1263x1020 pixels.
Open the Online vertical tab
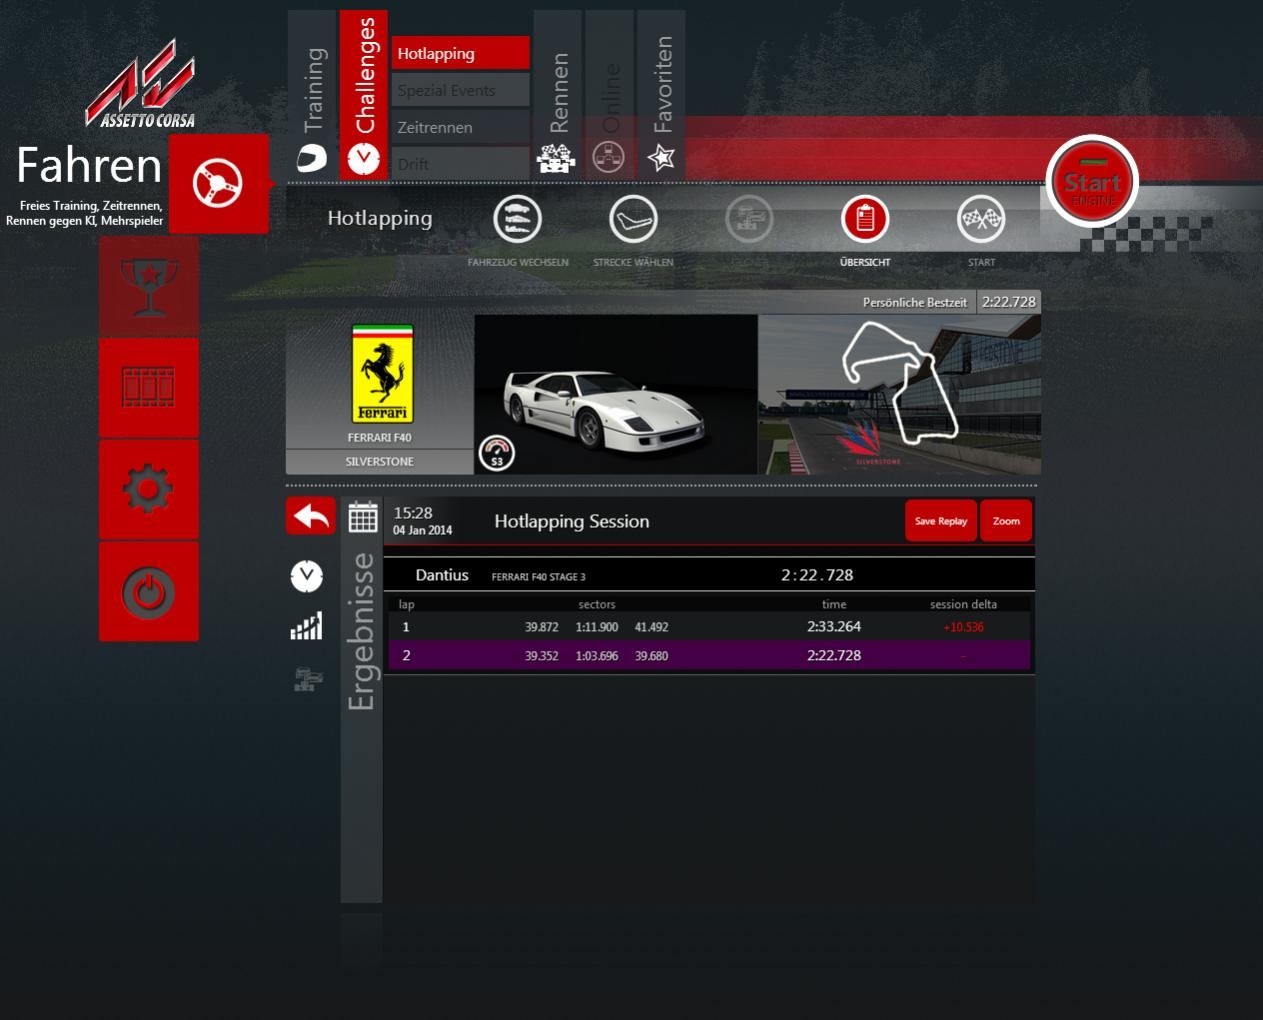click(610, 95)
